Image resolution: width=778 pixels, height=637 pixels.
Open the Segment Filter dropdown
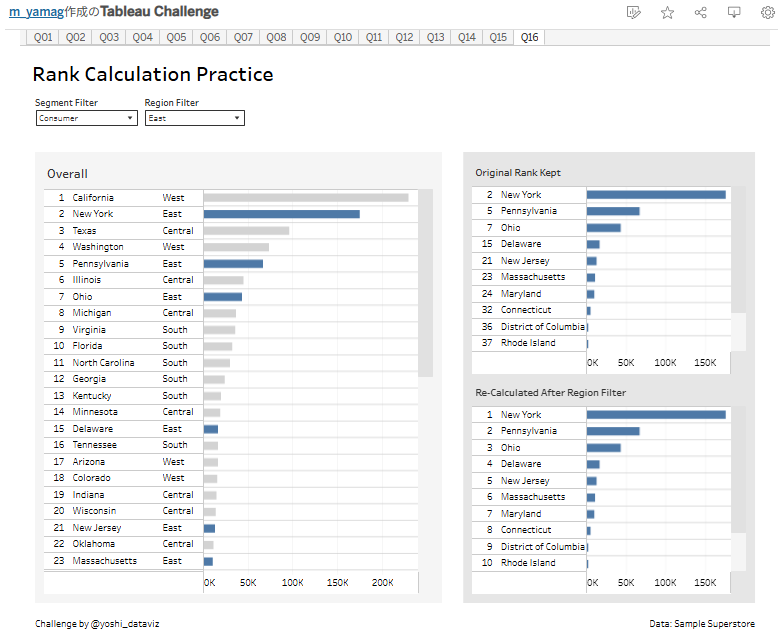click(86, 118)
